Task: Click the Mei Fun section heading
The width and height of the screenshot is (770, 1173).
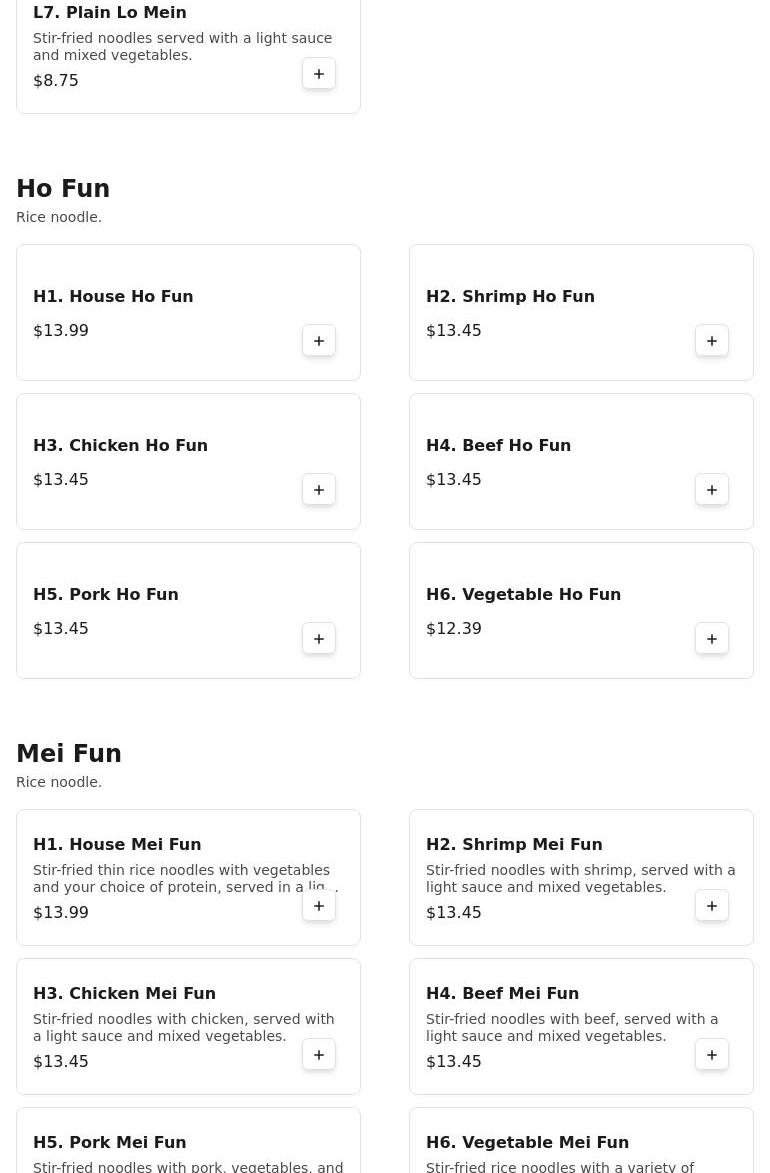Action: 69,754
